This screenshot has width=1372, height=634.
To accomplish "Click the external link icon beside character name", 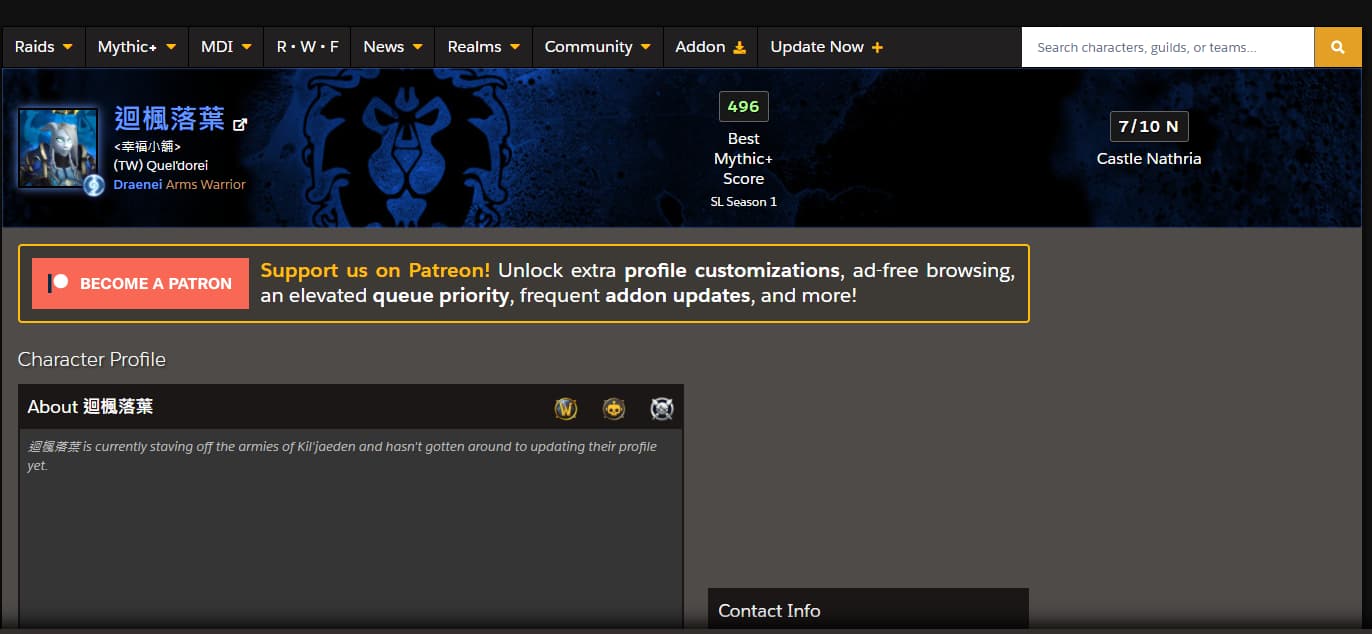I will 240,125.
